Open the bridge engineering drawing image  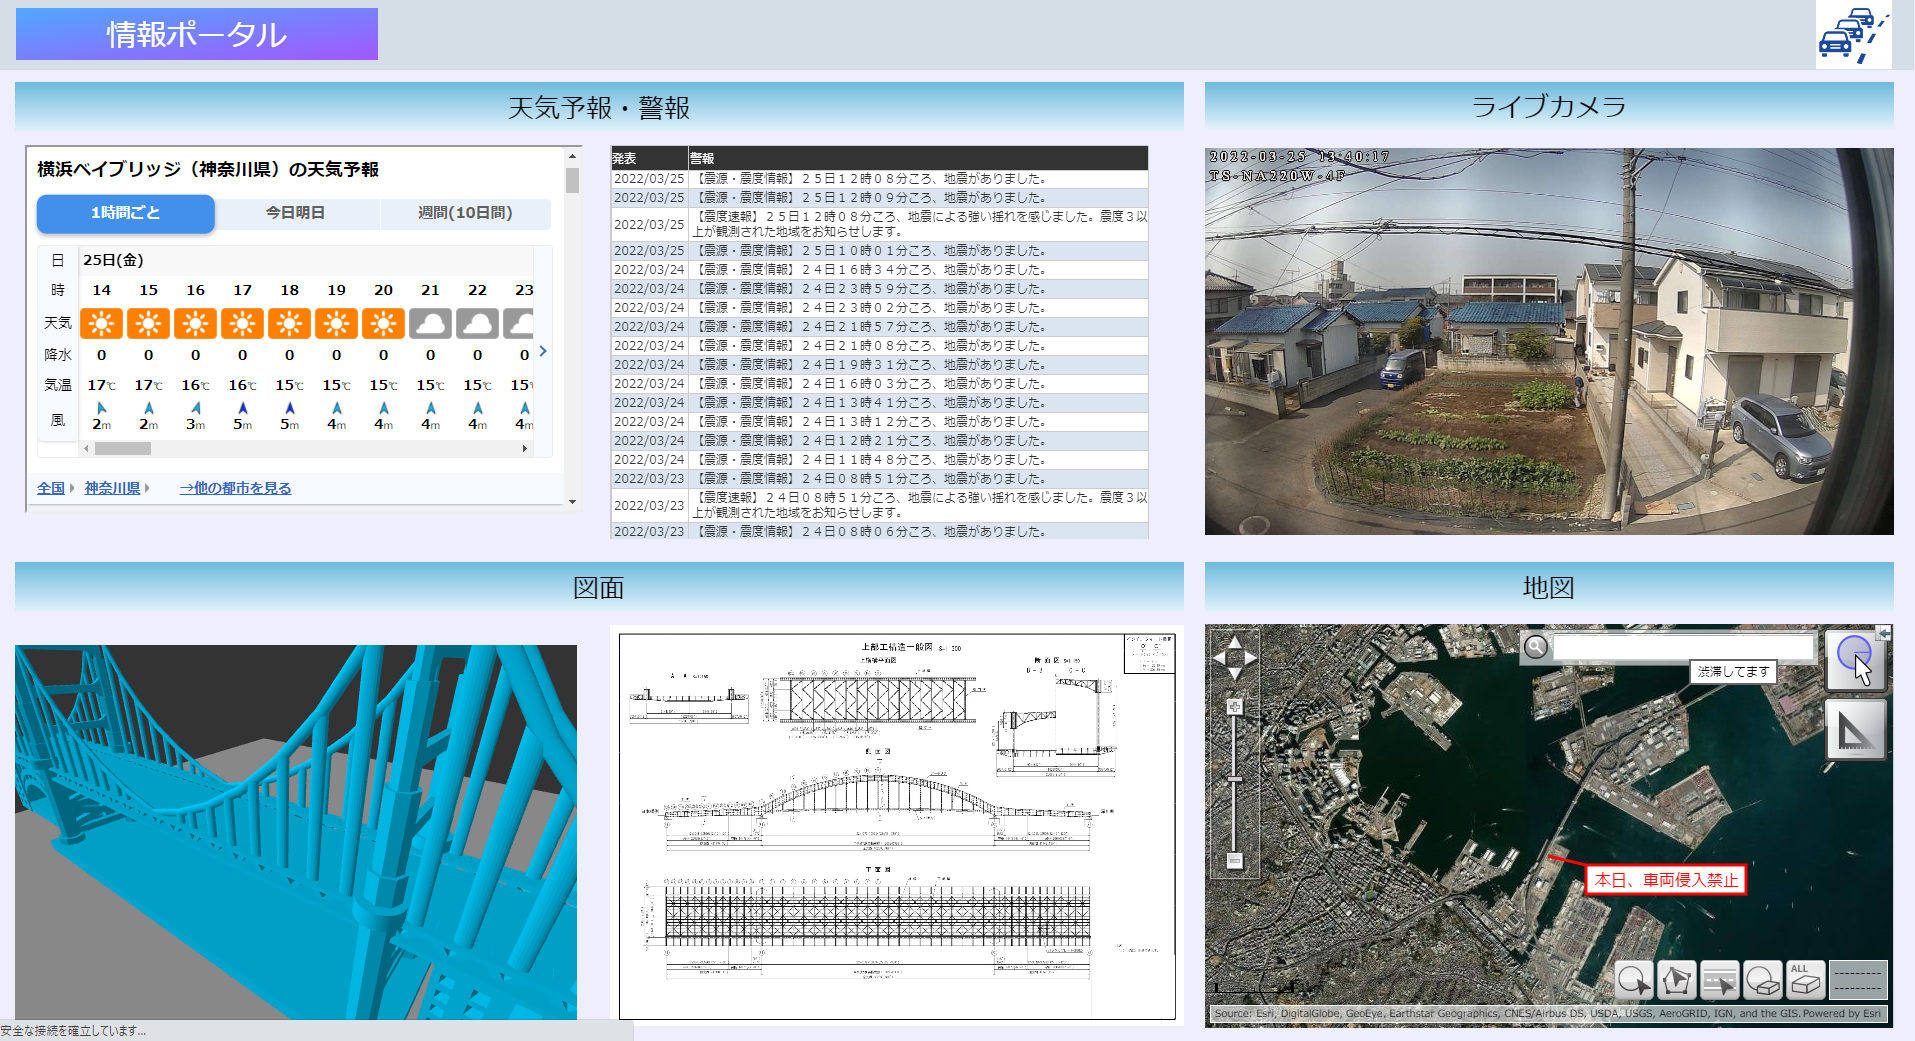[x=897, y=826]
